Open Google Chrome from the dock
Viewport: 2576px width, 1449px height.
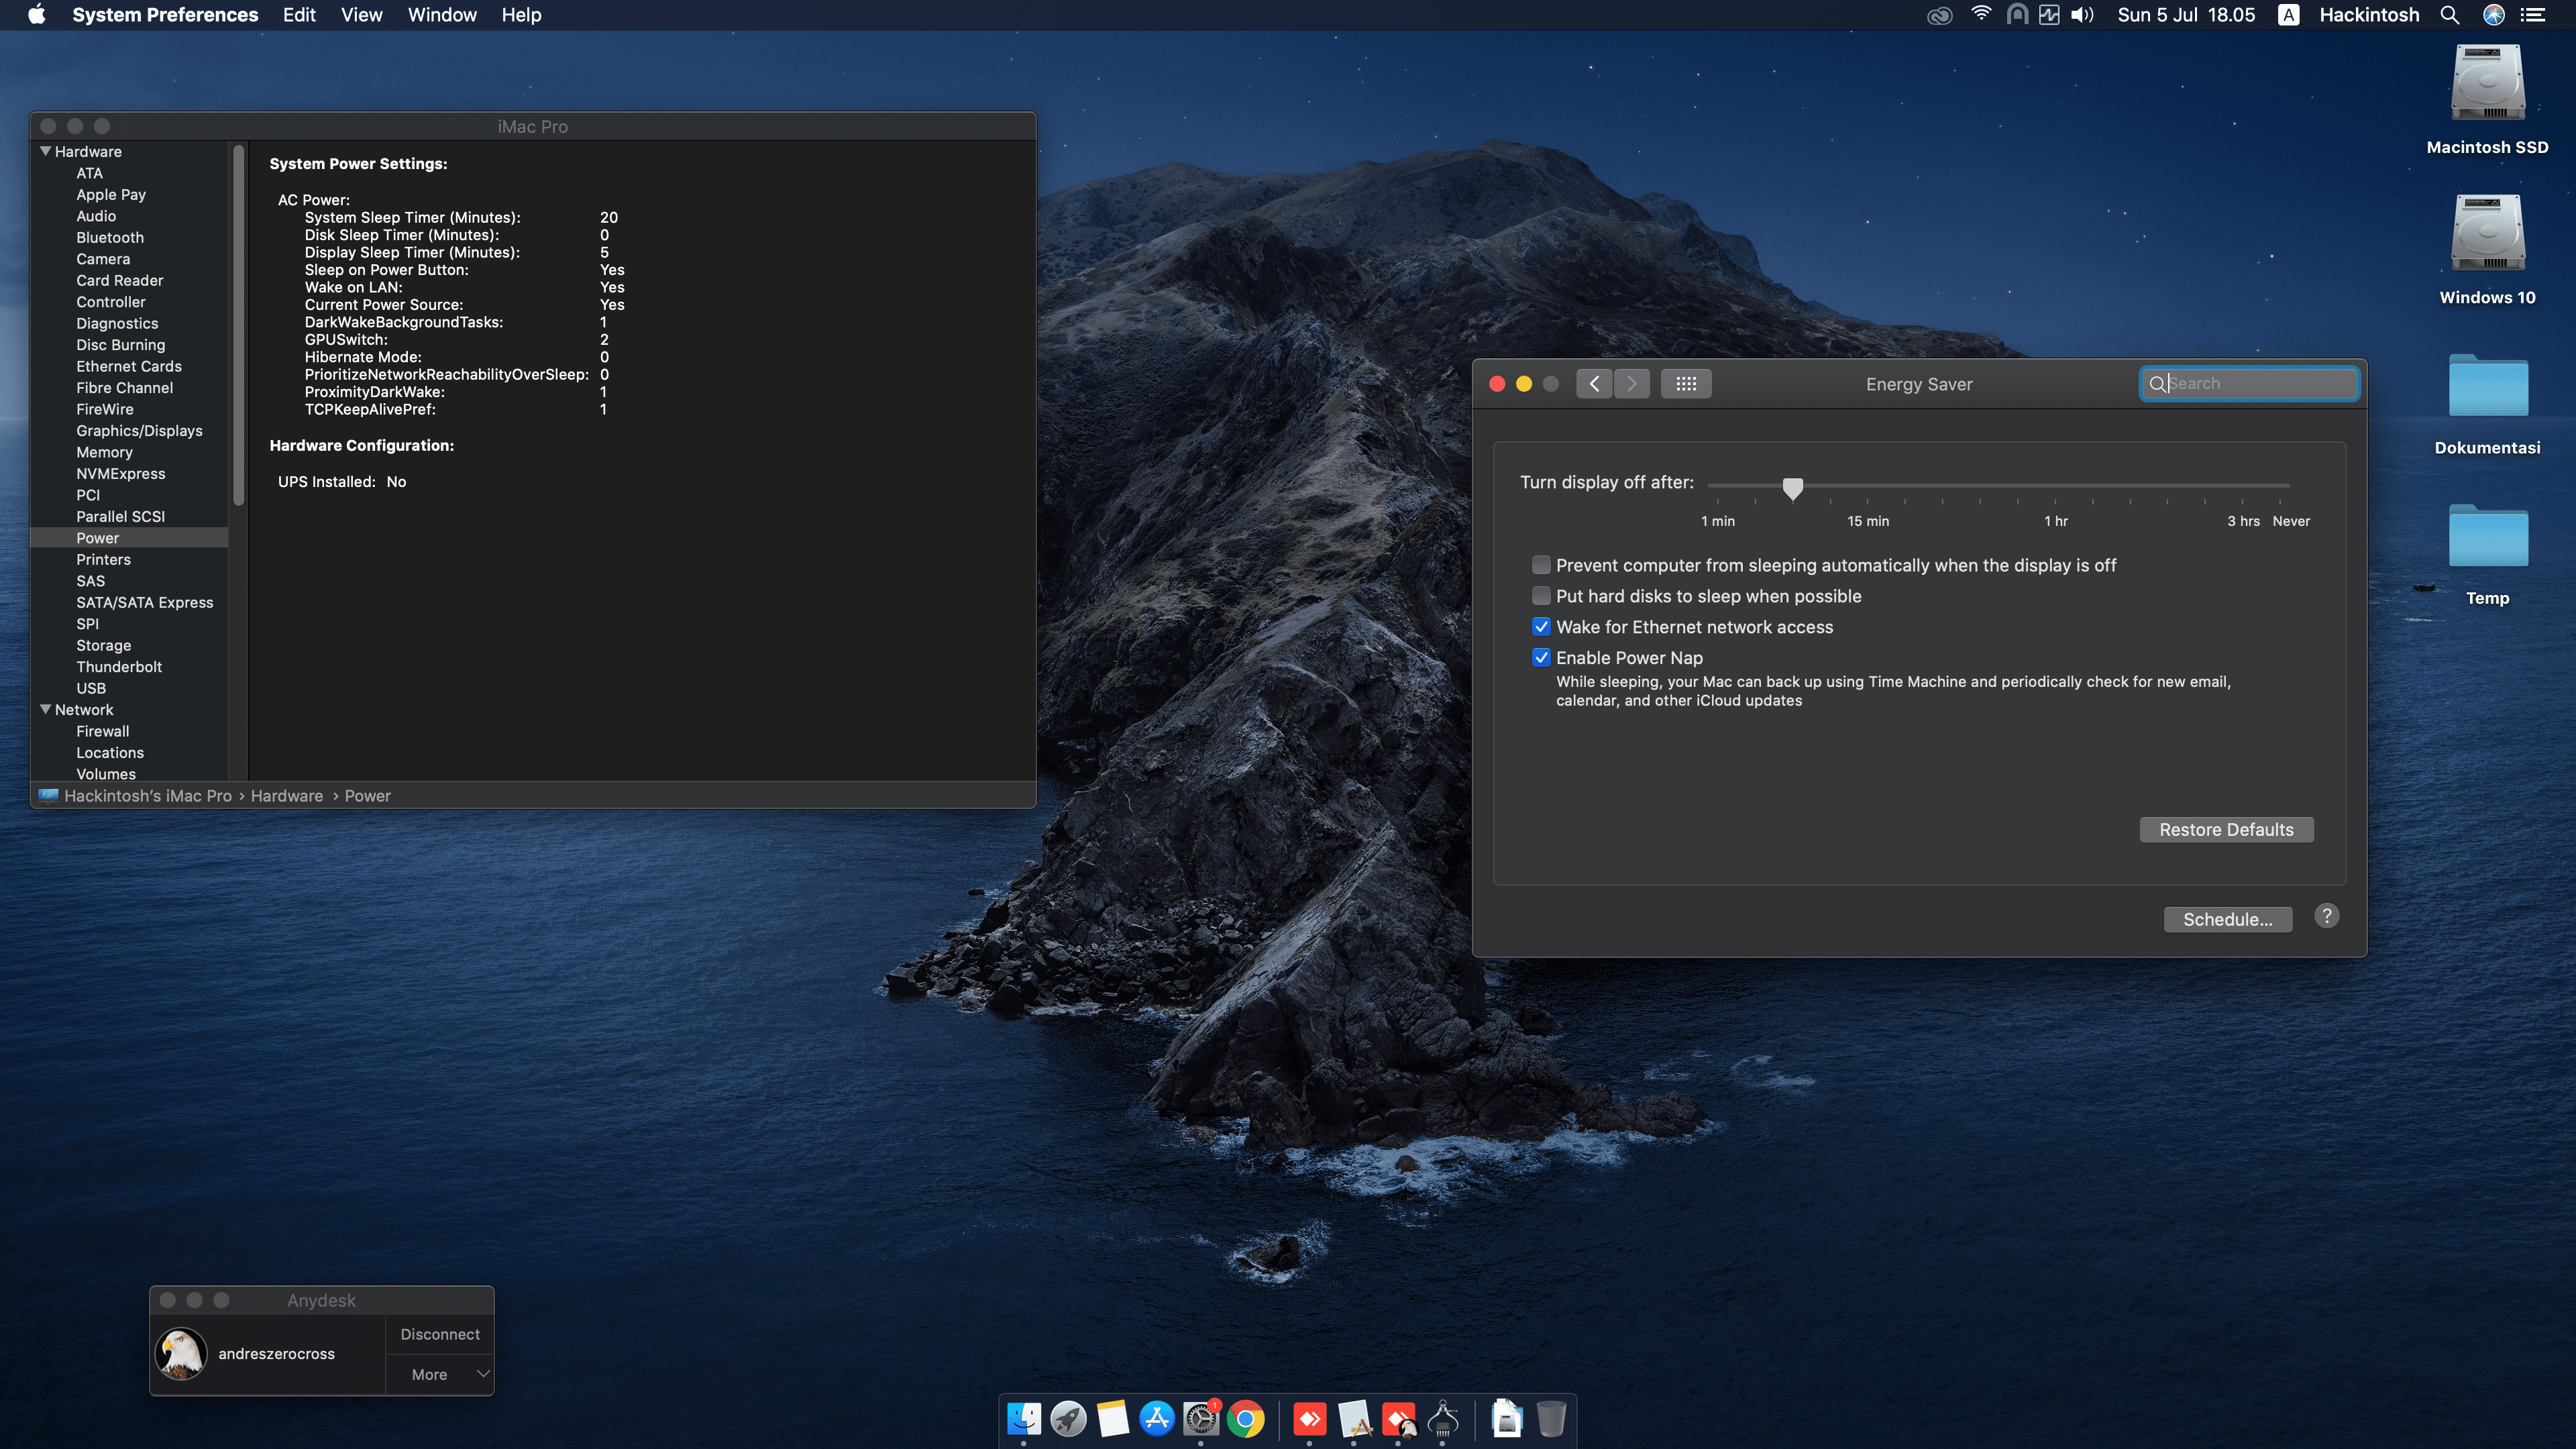coord(1245,1418)
